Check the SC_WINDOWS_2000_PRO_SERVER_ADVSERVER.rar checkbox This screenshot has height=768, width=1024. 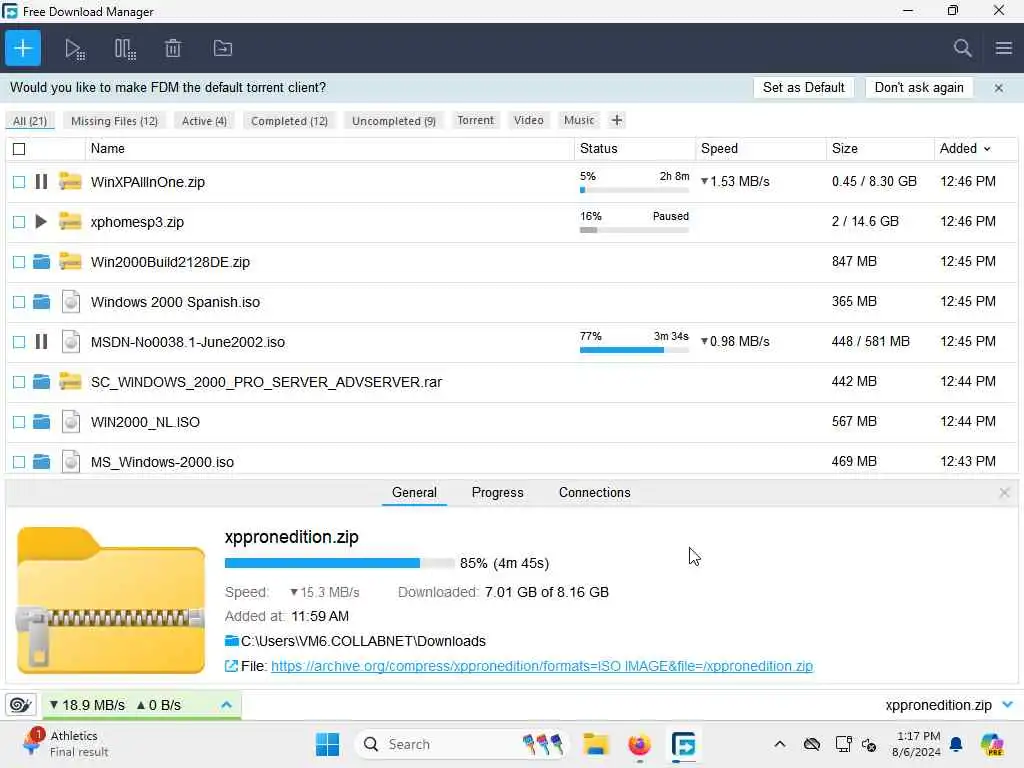pos(19,381)
